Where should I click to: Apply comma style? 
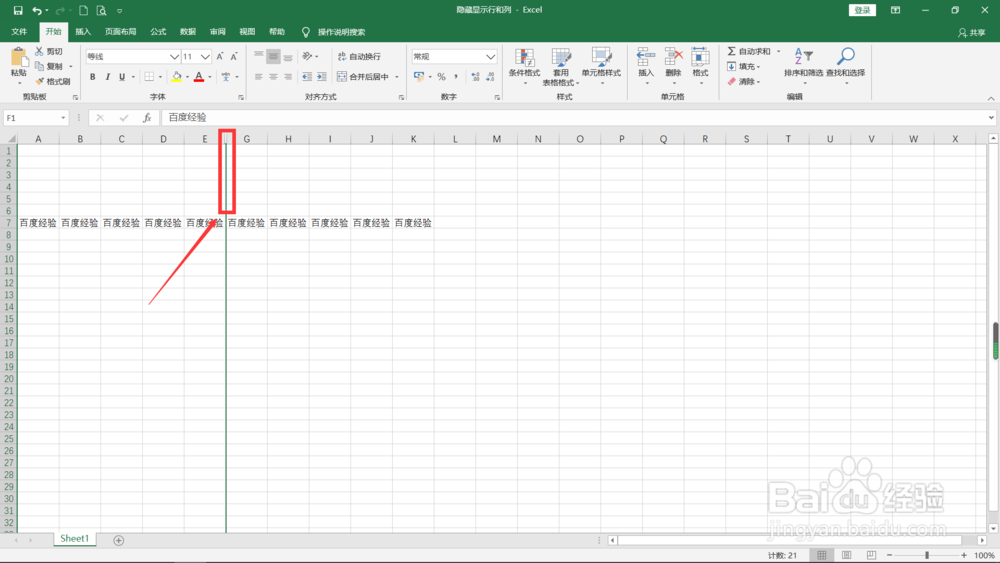tap(456, 77)
